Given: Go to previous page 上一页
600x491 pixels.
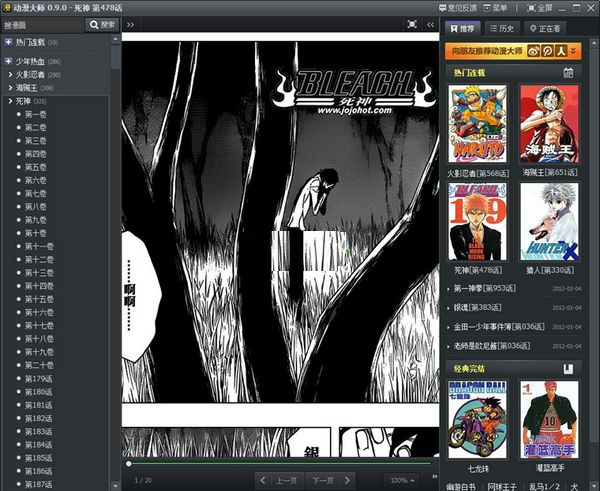Looking at the screenshot, I should (x=280, y=480).
